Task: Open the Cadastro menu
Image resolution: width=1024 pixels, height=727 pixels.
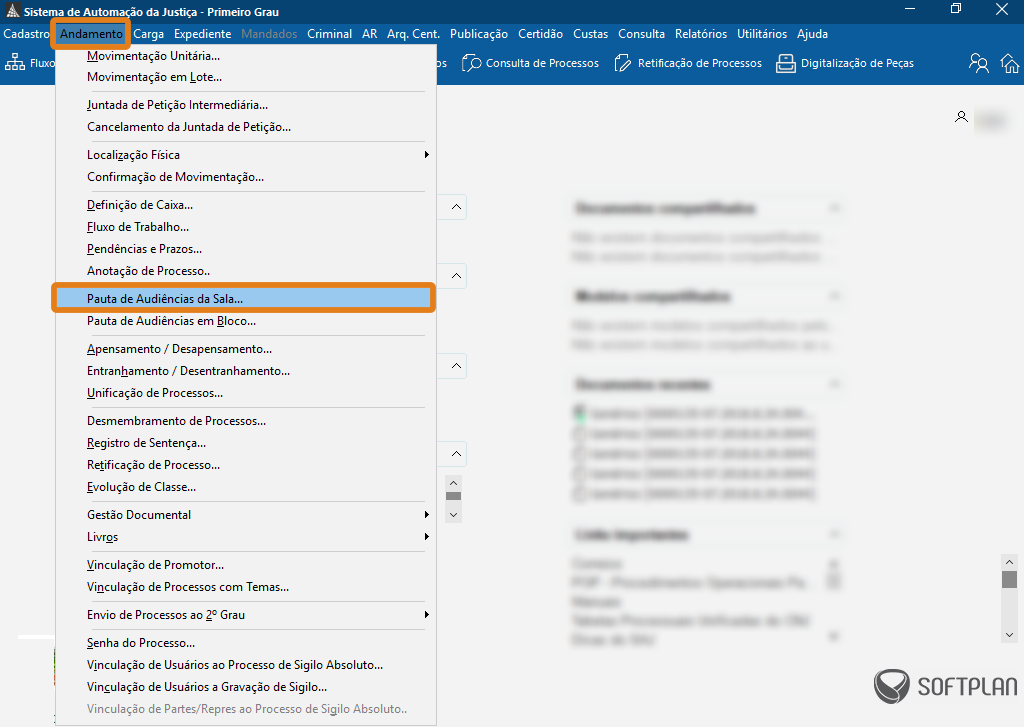Action: [x=26, y=34]
